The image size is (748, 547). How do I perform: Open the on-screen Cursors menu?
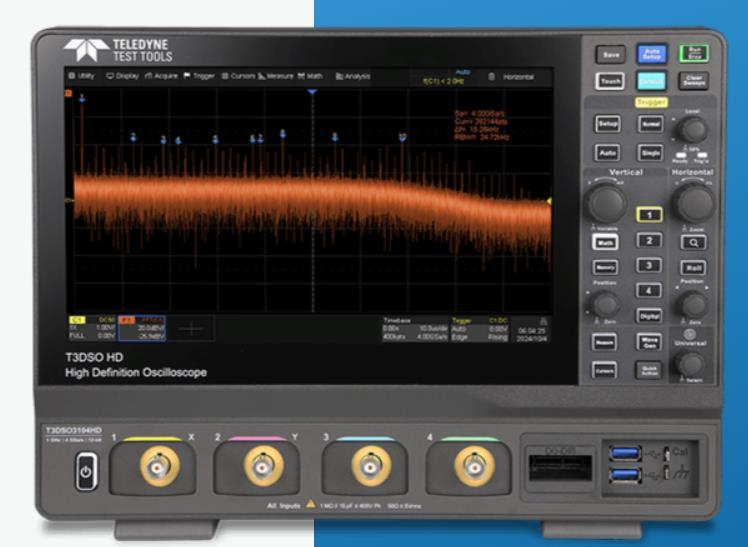pyautogui.click(x=238, y=76)
